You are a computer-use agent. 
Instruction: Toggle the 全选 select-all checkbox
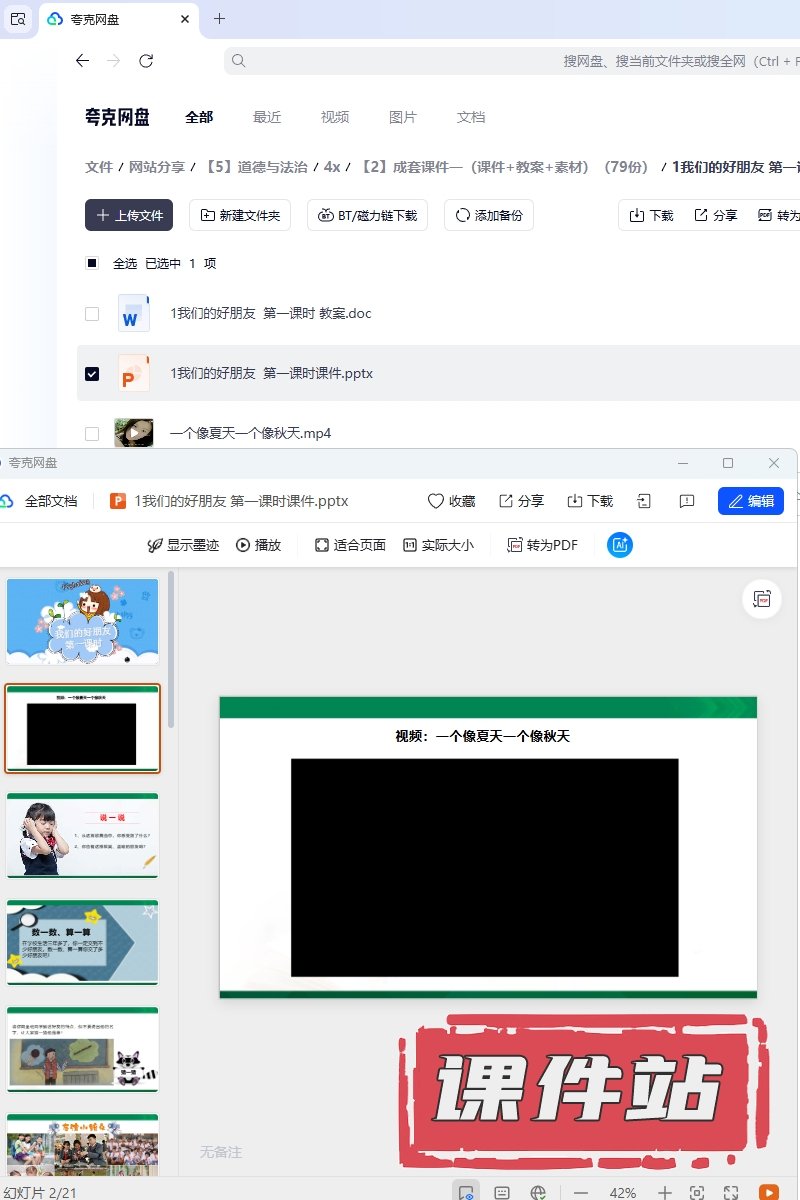pos(92,263)
